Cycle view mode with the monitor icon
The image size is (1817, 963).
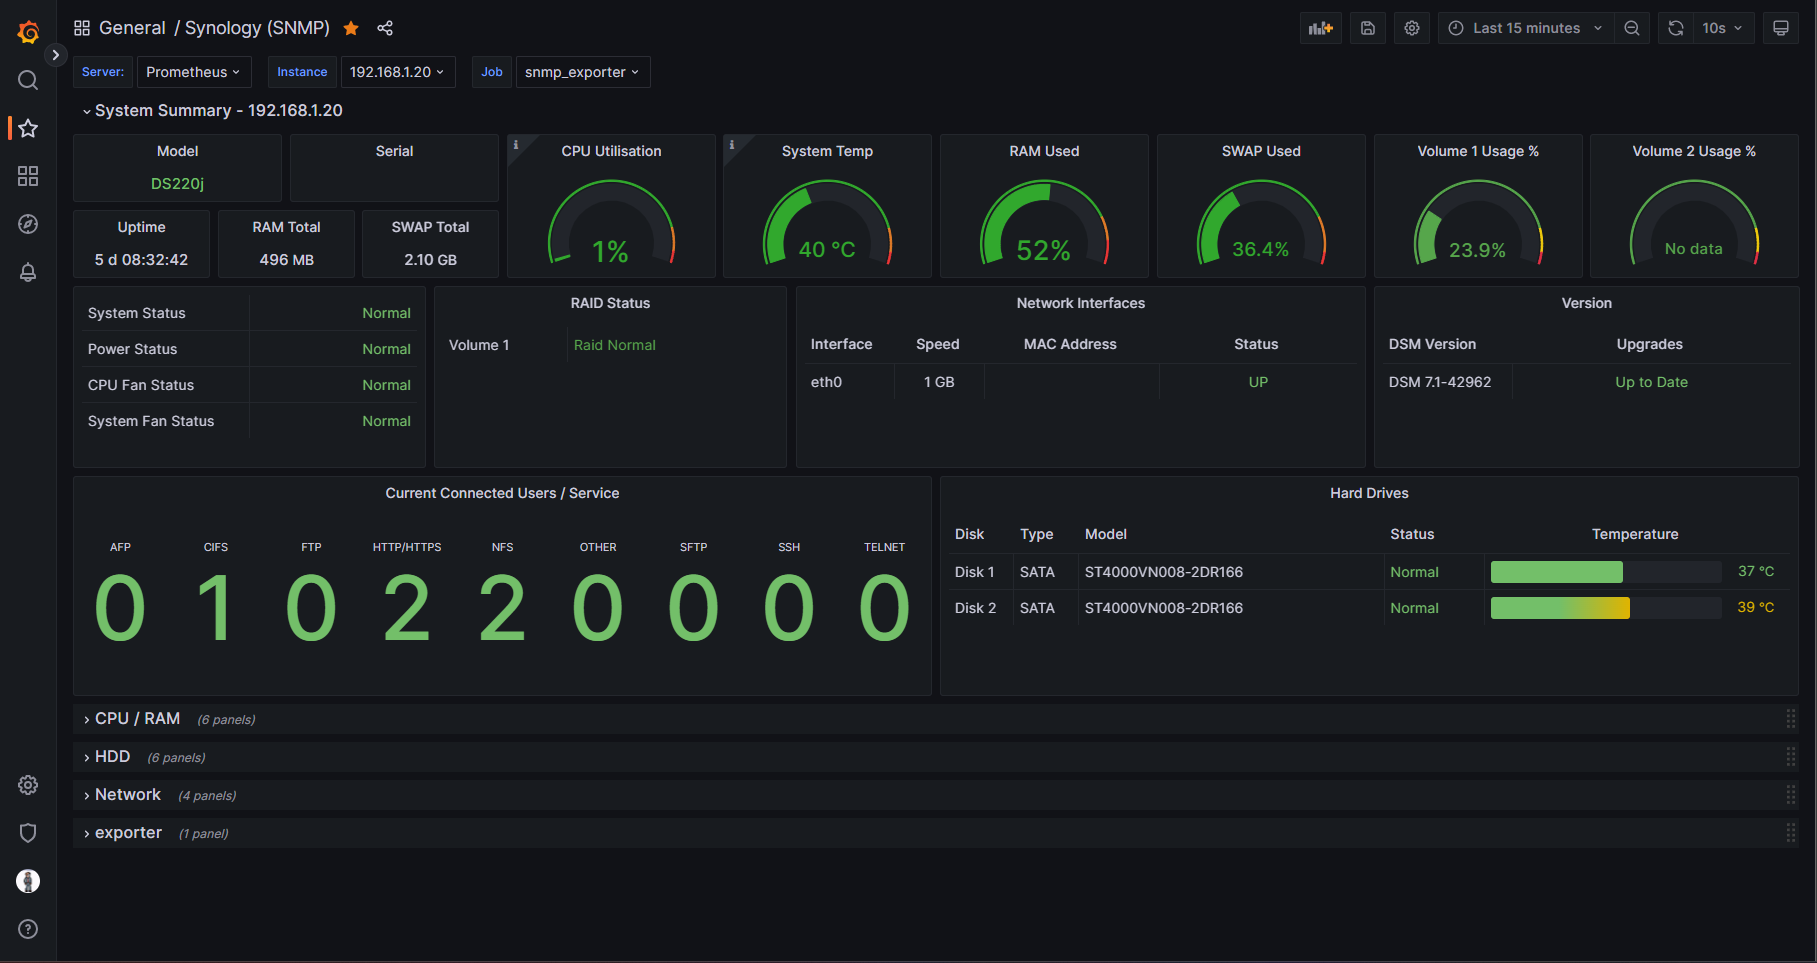click(x=1780, y=28)
